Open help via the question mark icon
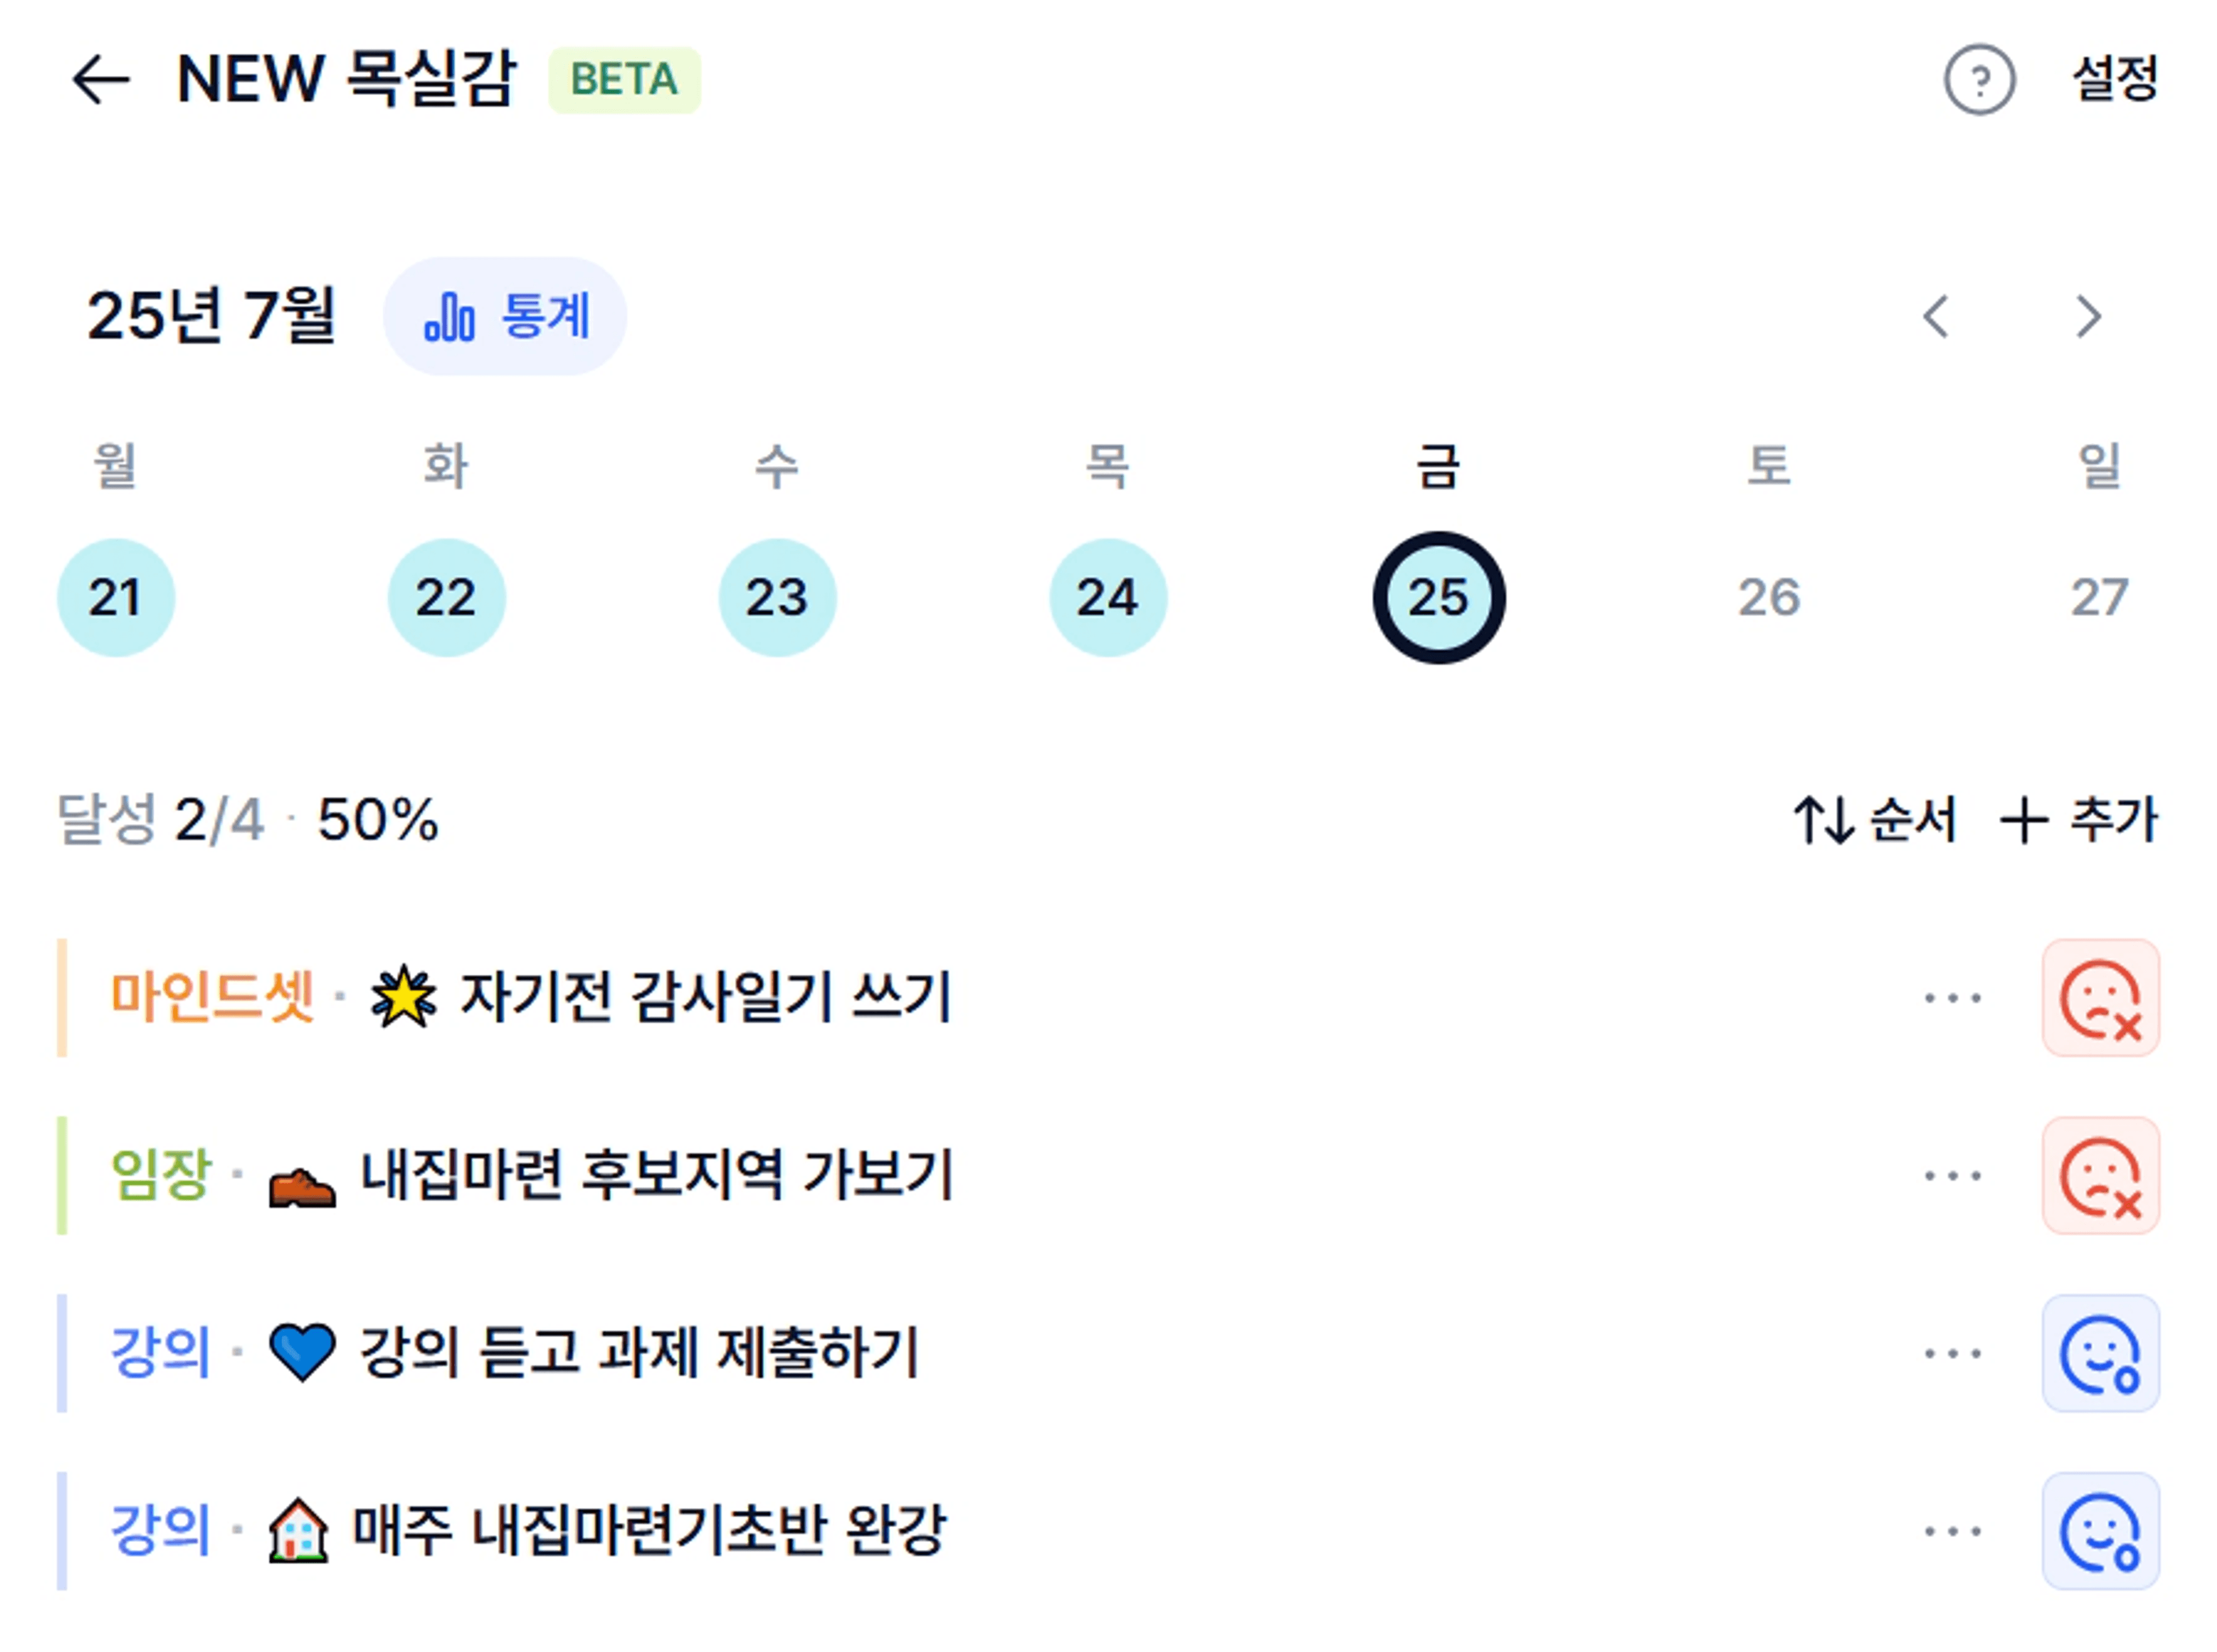This screenshot has width=2217, height=1652. coord(1978,80)
